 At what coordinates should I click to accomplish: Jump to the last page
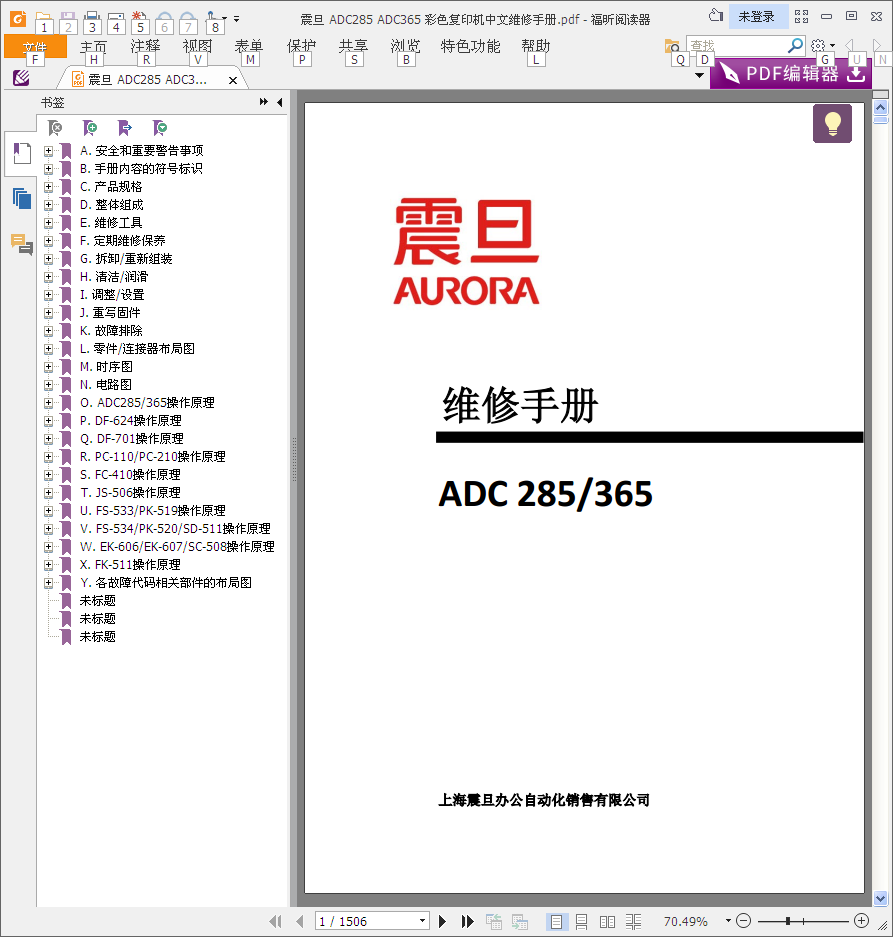pyautogui.click(x=467, y=921)
